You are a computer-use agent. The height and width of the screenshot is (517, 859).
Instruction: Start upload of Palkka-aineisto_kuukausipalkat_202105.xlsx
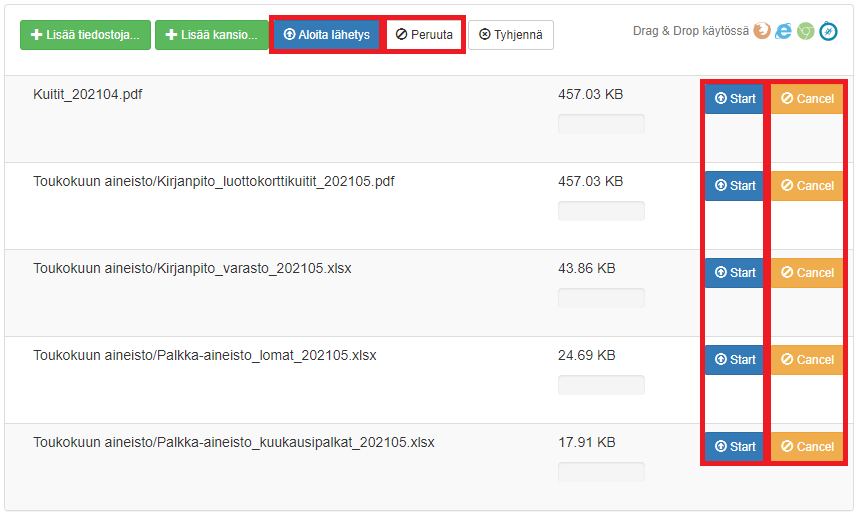734,447
